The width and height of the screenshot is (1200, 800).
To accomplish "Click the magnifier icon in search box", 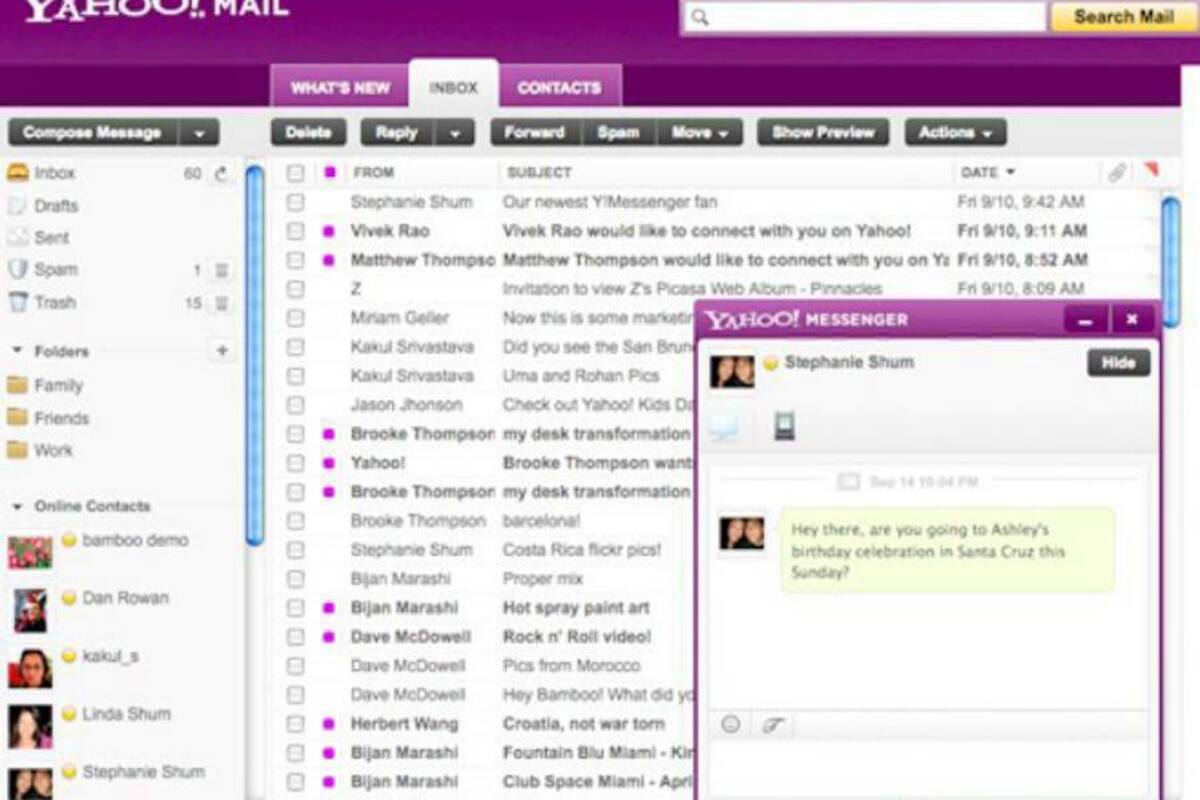I will (x=700, y=17).
